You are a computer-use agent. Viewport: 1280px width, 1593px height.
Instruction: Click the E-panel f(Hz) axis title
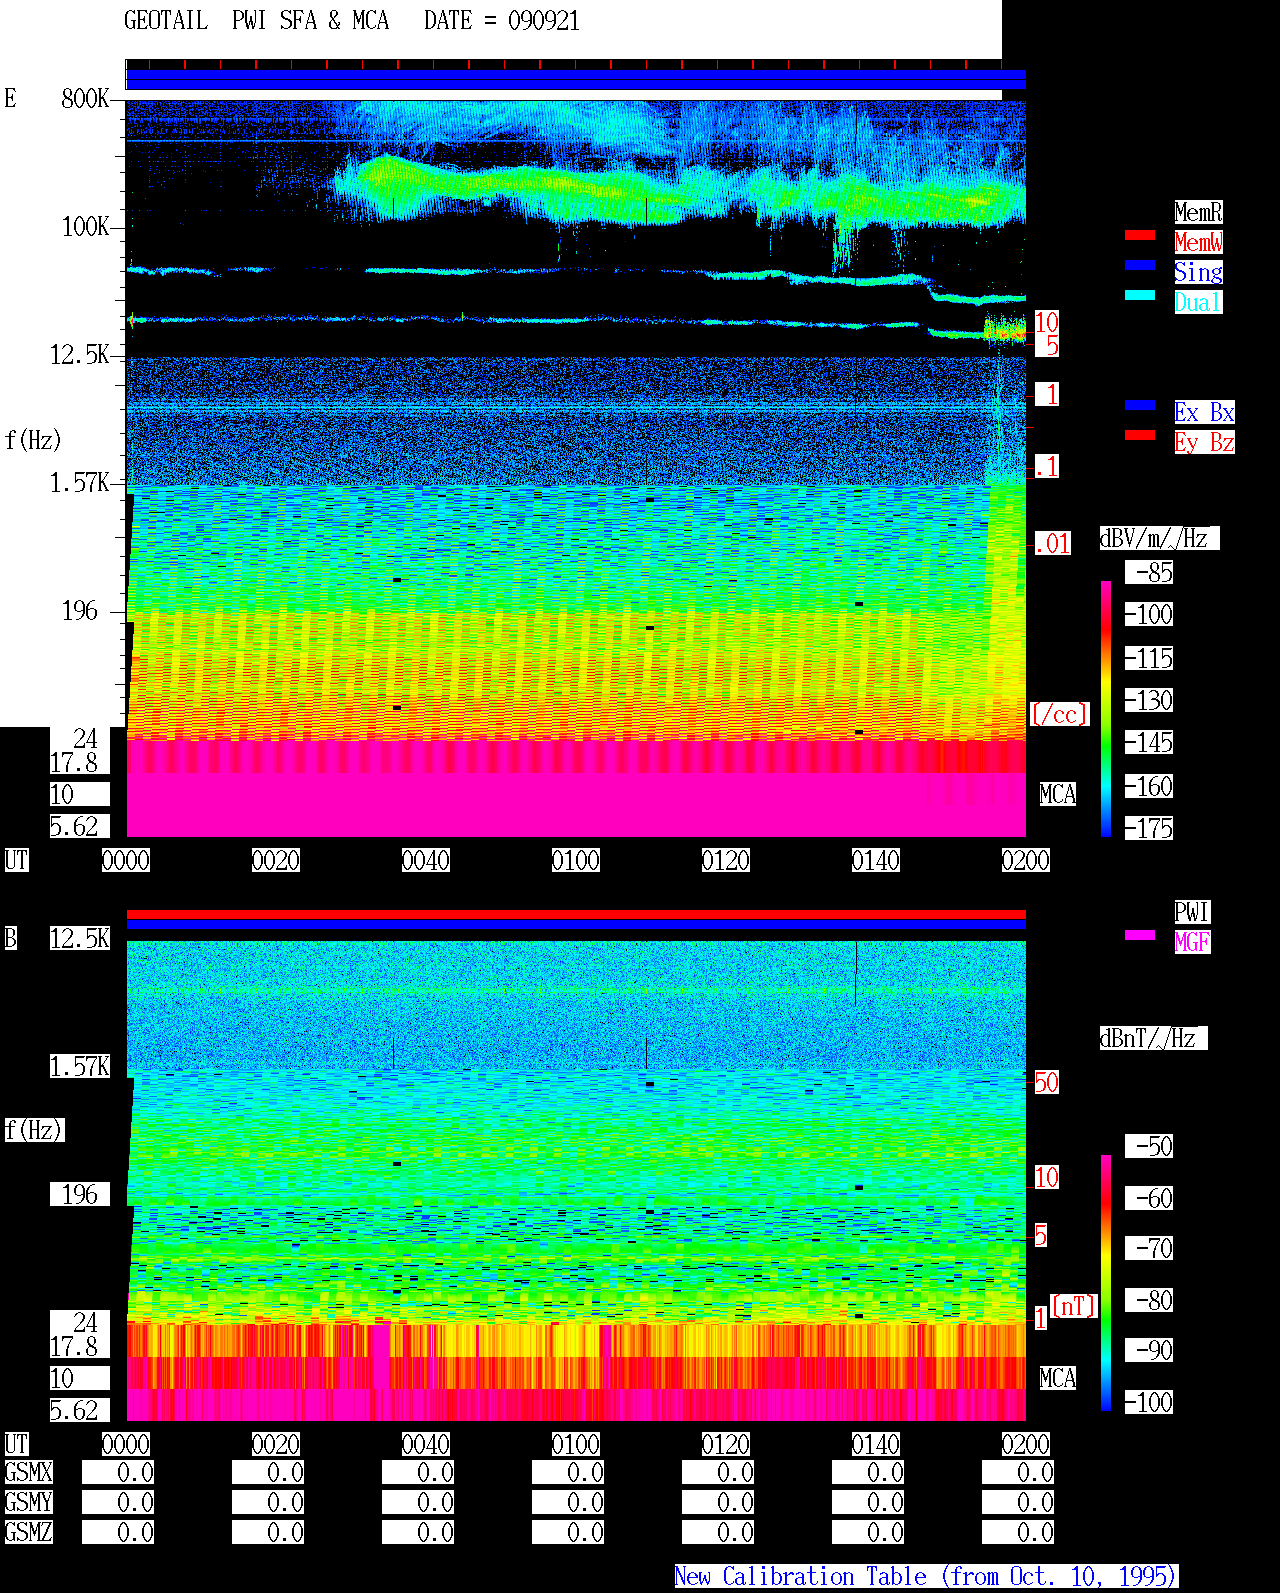coord(33,440)
